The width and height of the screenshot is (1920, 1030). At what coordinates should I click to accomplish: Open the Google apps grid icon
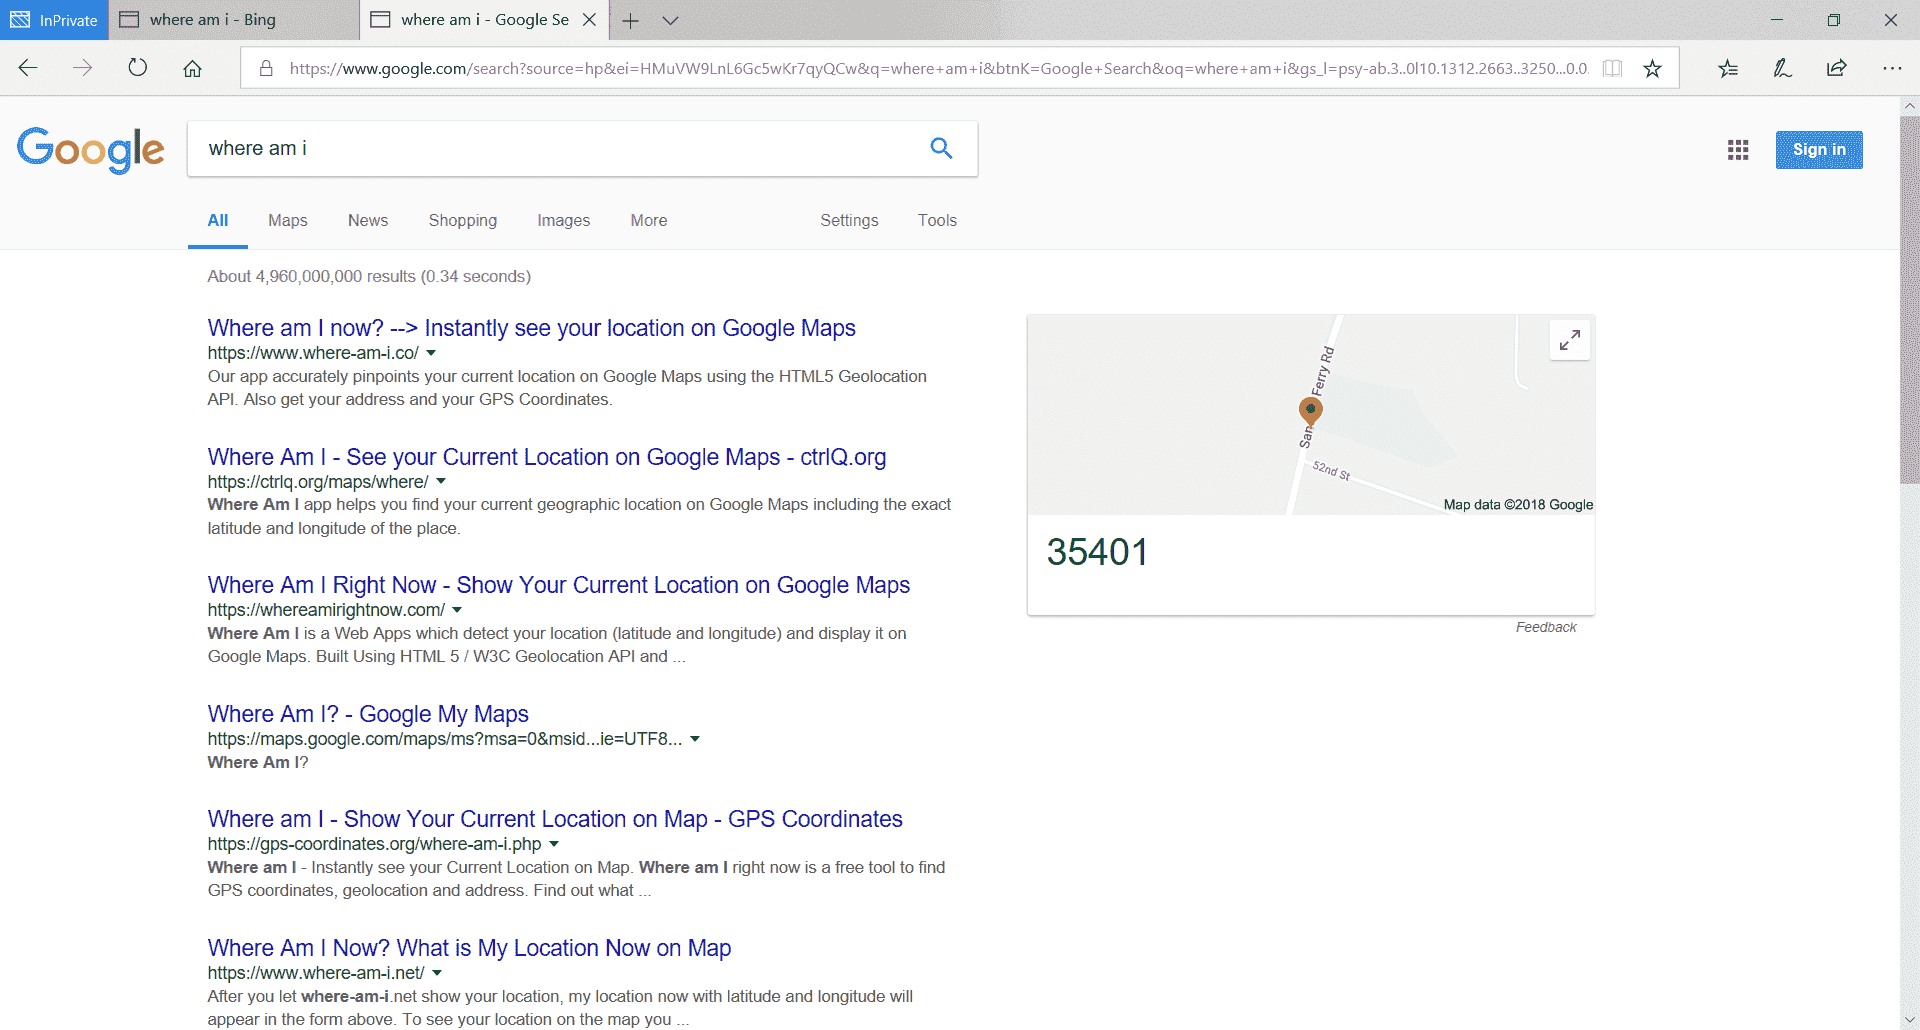[x=1738, y=150]
